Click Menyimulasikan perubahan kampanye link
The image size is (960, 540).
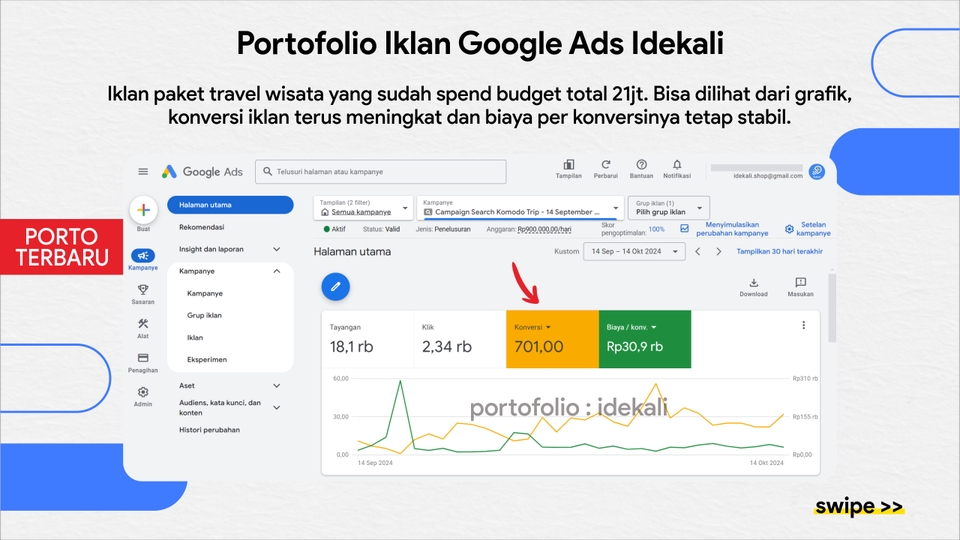click(732, 229)
